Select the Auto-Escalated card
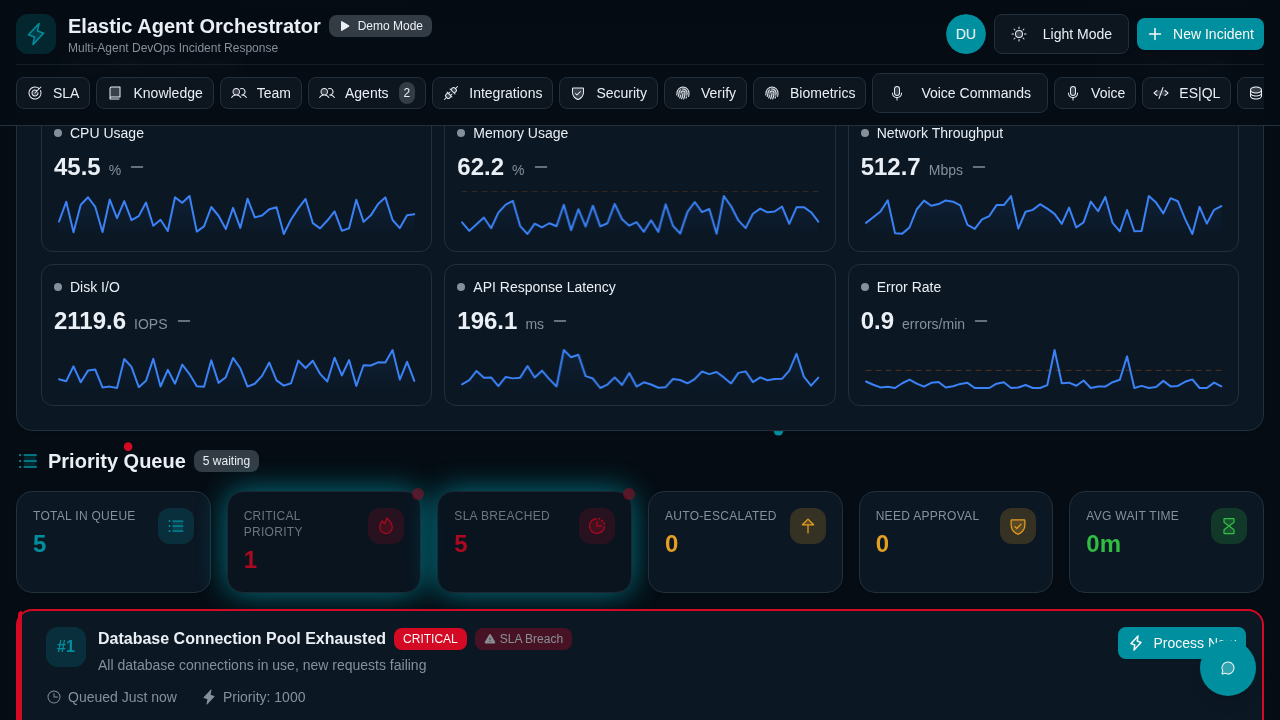Viewport: 1280px width, 720px height. [745, 542]
